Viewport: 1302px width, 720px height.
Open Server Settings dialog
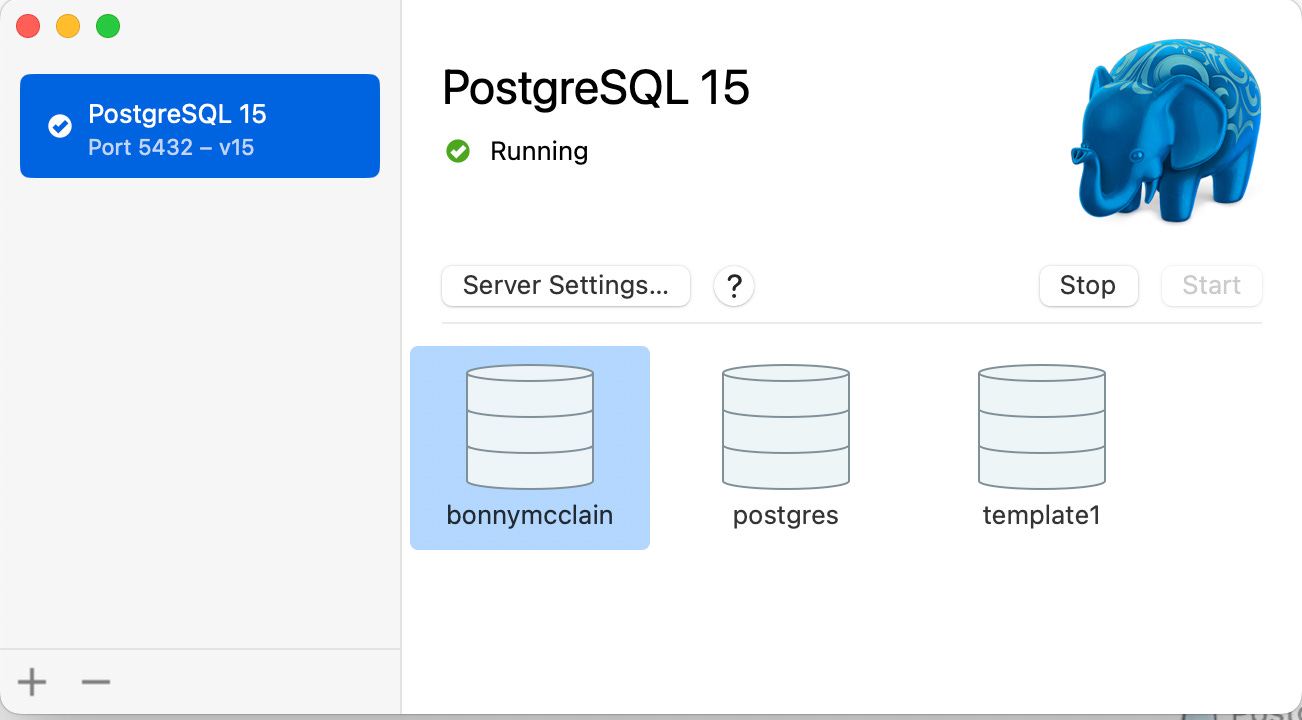565,286
